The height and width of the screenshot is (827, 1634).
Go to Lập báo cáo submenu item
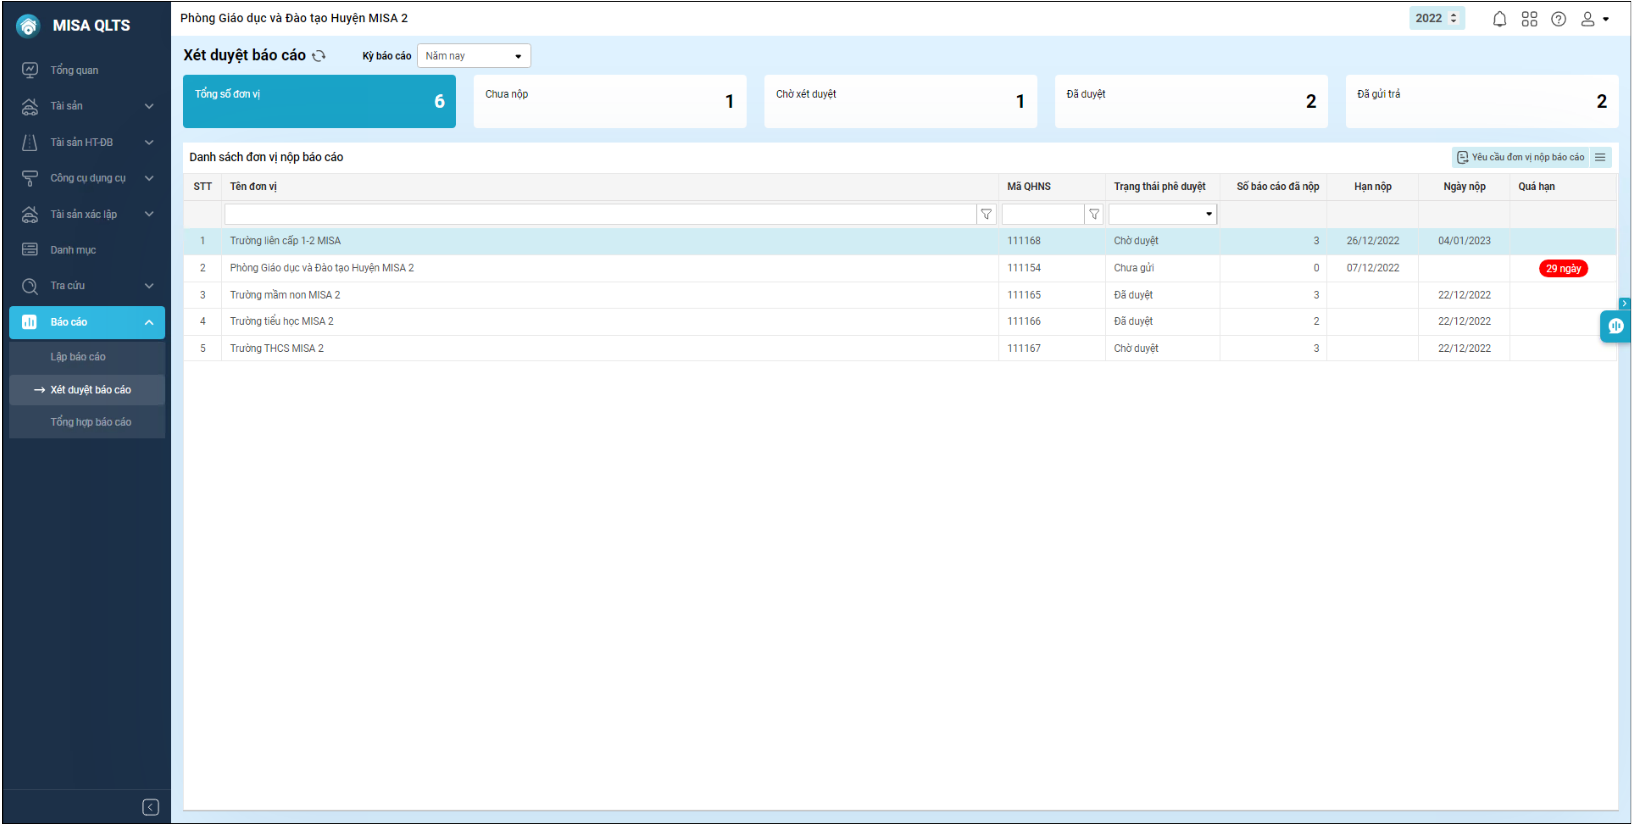click(x=78, y=357)
